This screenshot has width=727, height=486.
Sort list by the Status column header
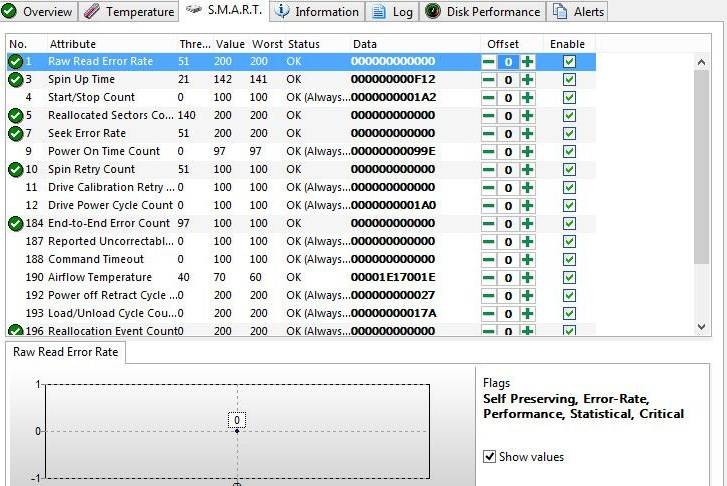point(304,44)
